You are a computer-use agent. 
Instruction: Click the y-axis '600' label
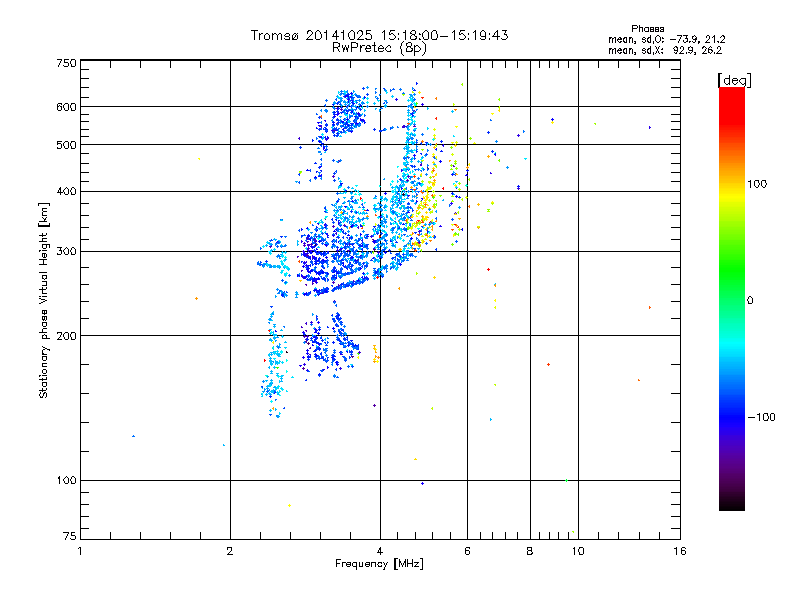coord(66,107)
